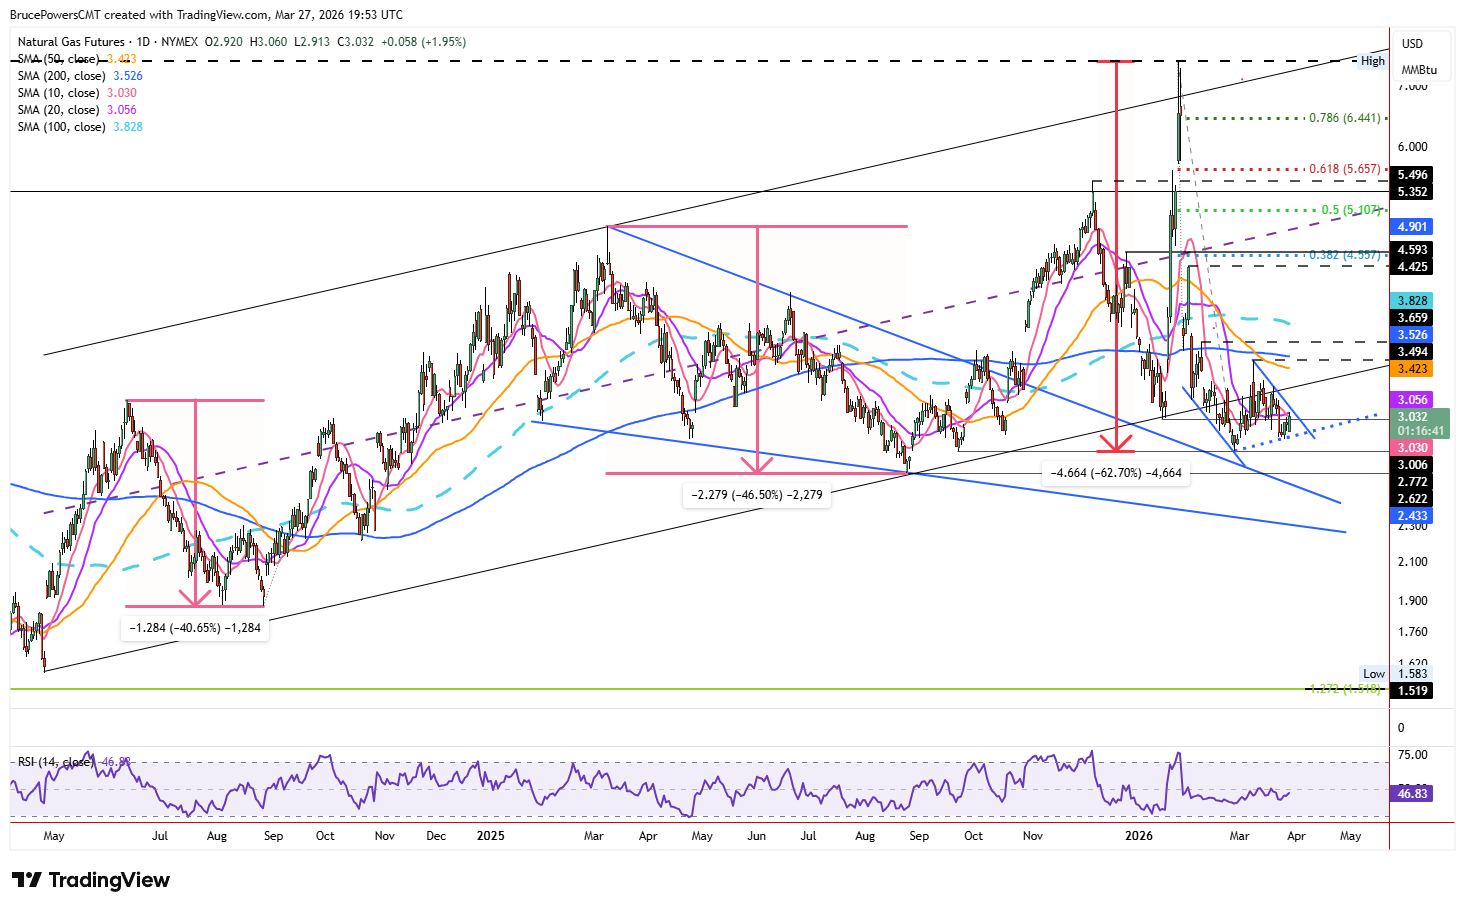Select the High price marker label
The height and width of the screenshot is (910, 1465).
coord(1373,61)
